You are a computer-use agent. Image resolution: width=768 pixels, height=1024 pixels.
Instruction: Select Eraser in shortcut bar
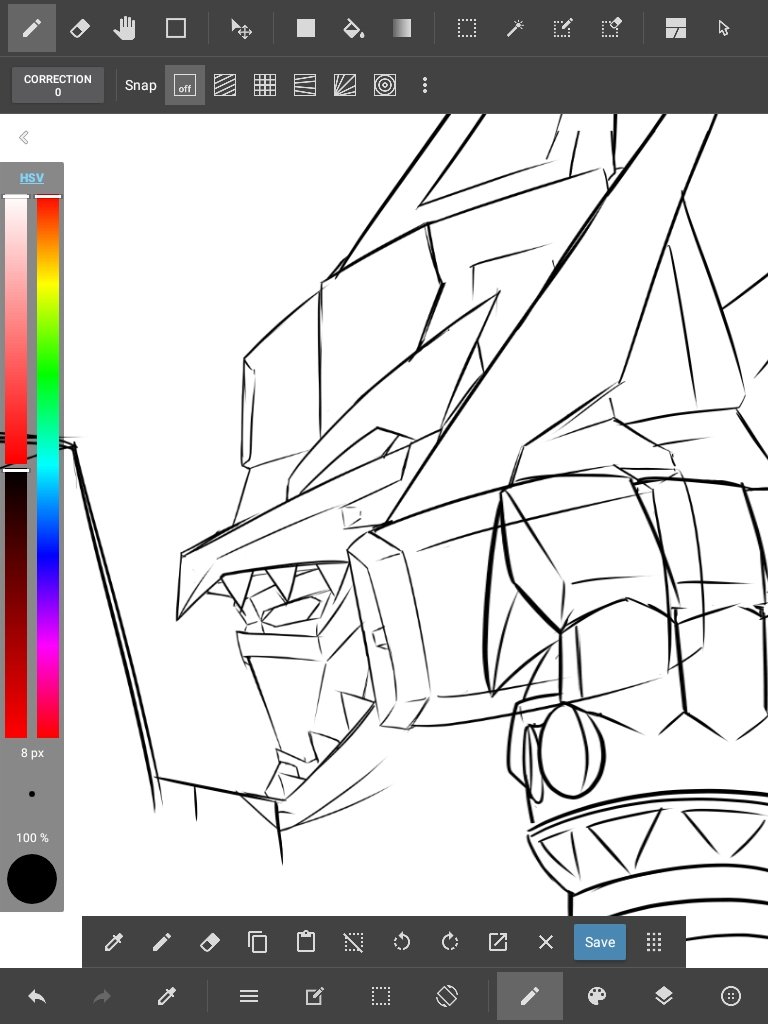pos(210,942)
